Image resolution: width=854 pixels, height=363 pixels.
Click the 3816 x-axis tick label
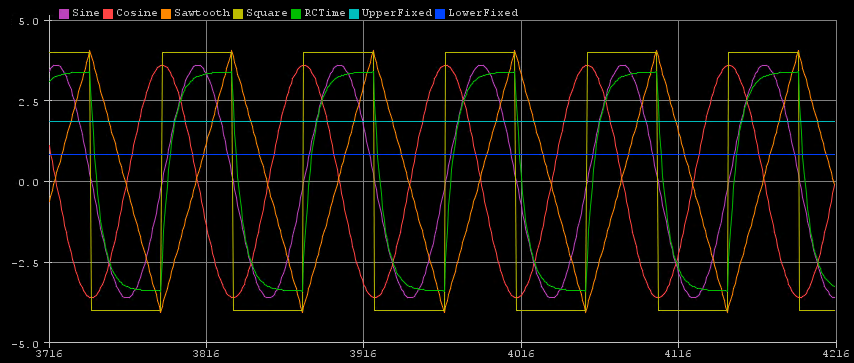click(206, 354)
